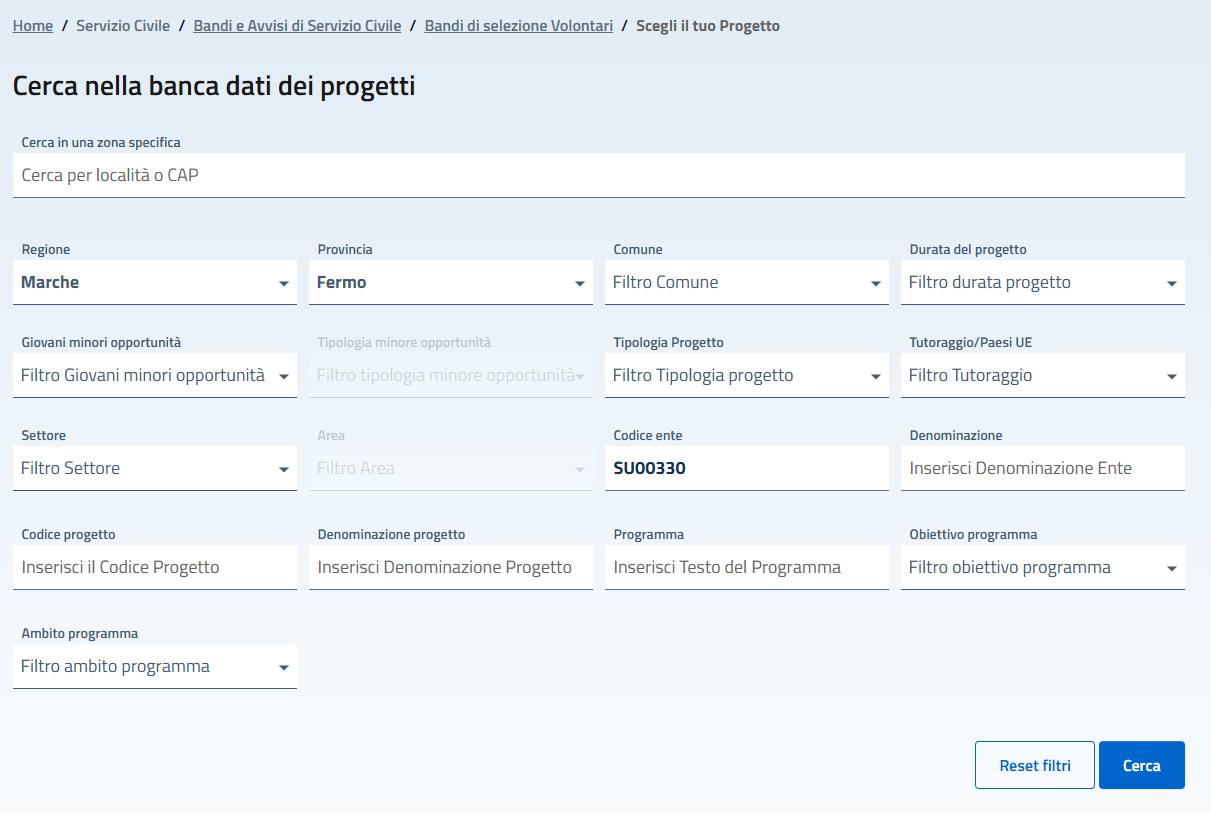Focus the Programma text input
Screen dimensions: 1211x815
click(x=746, y=568)
